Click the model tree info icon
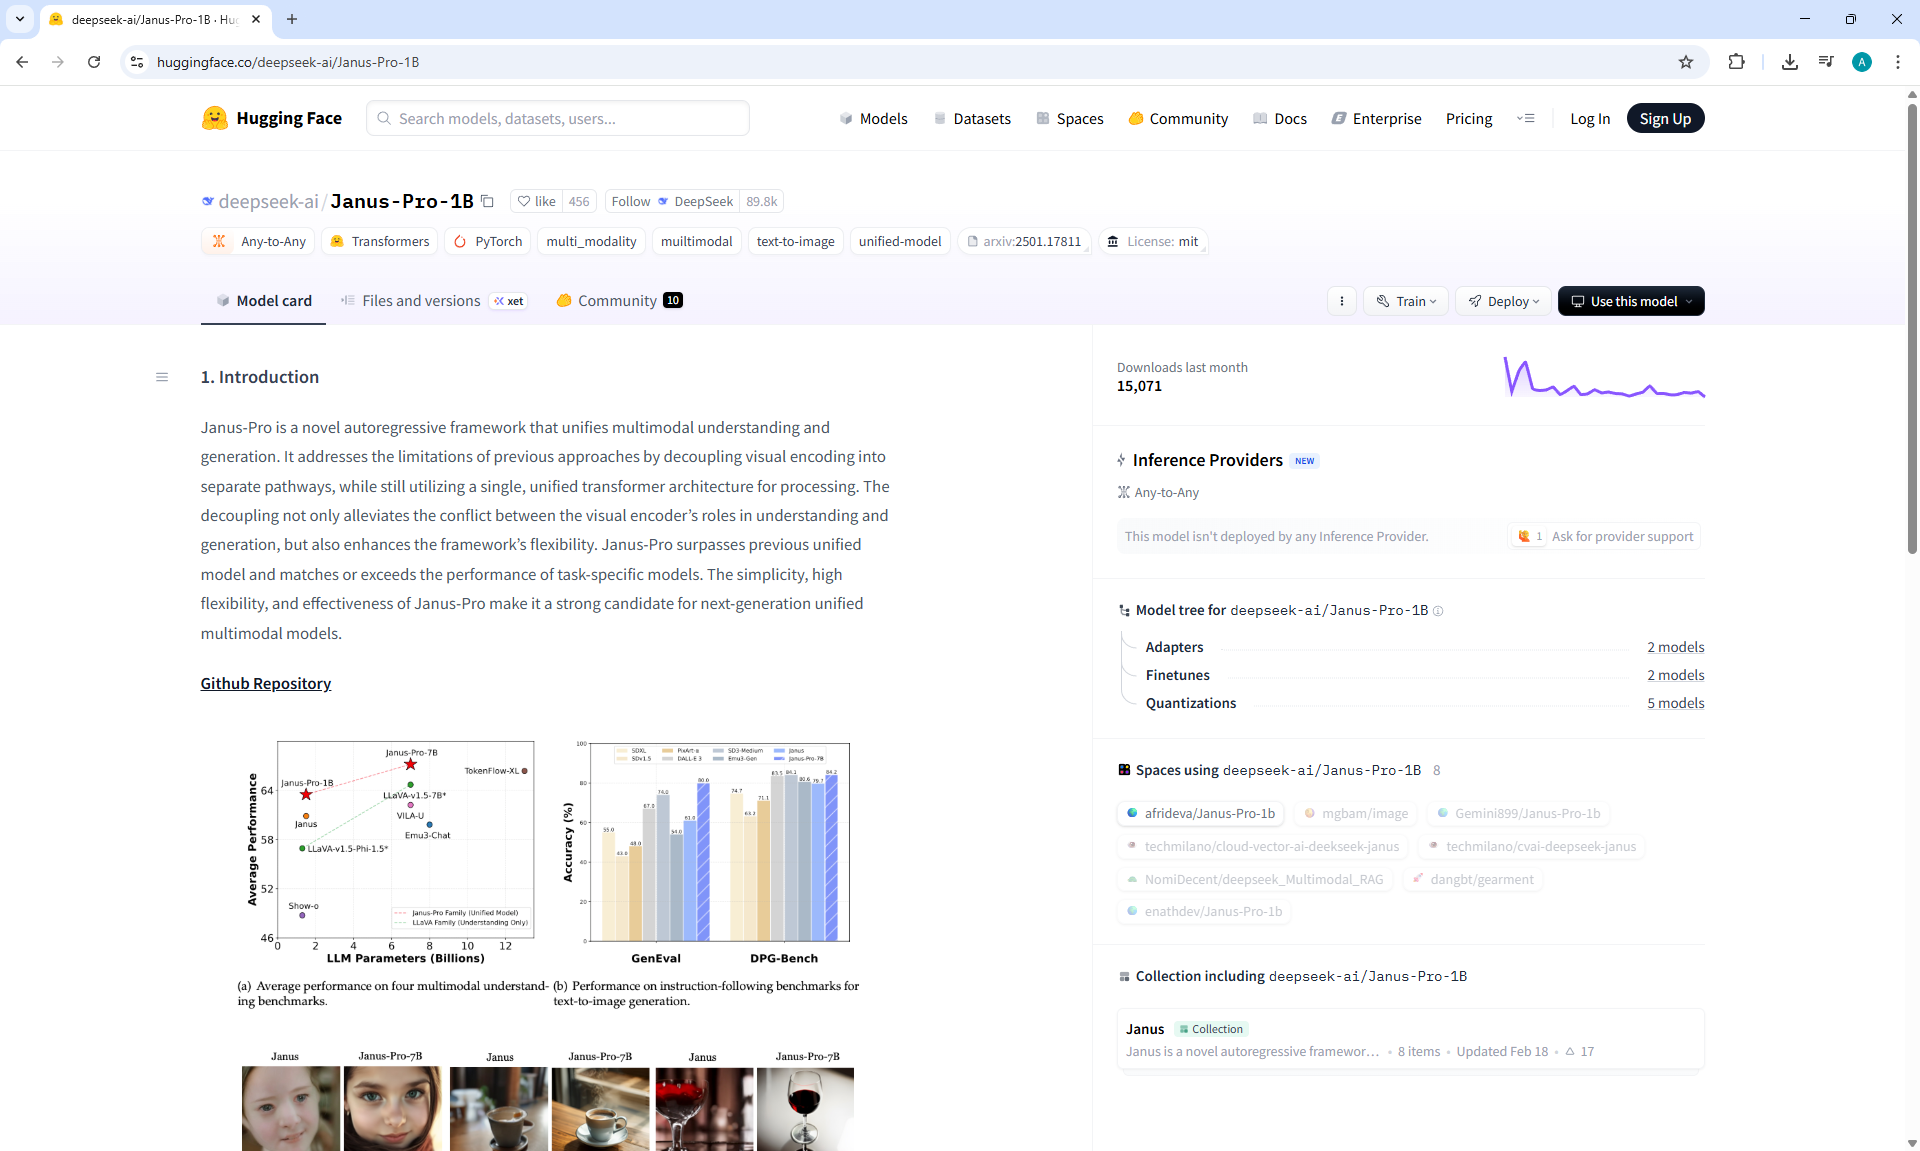Viewport: 1920px width, 1151px height. tap(1438, 611)
